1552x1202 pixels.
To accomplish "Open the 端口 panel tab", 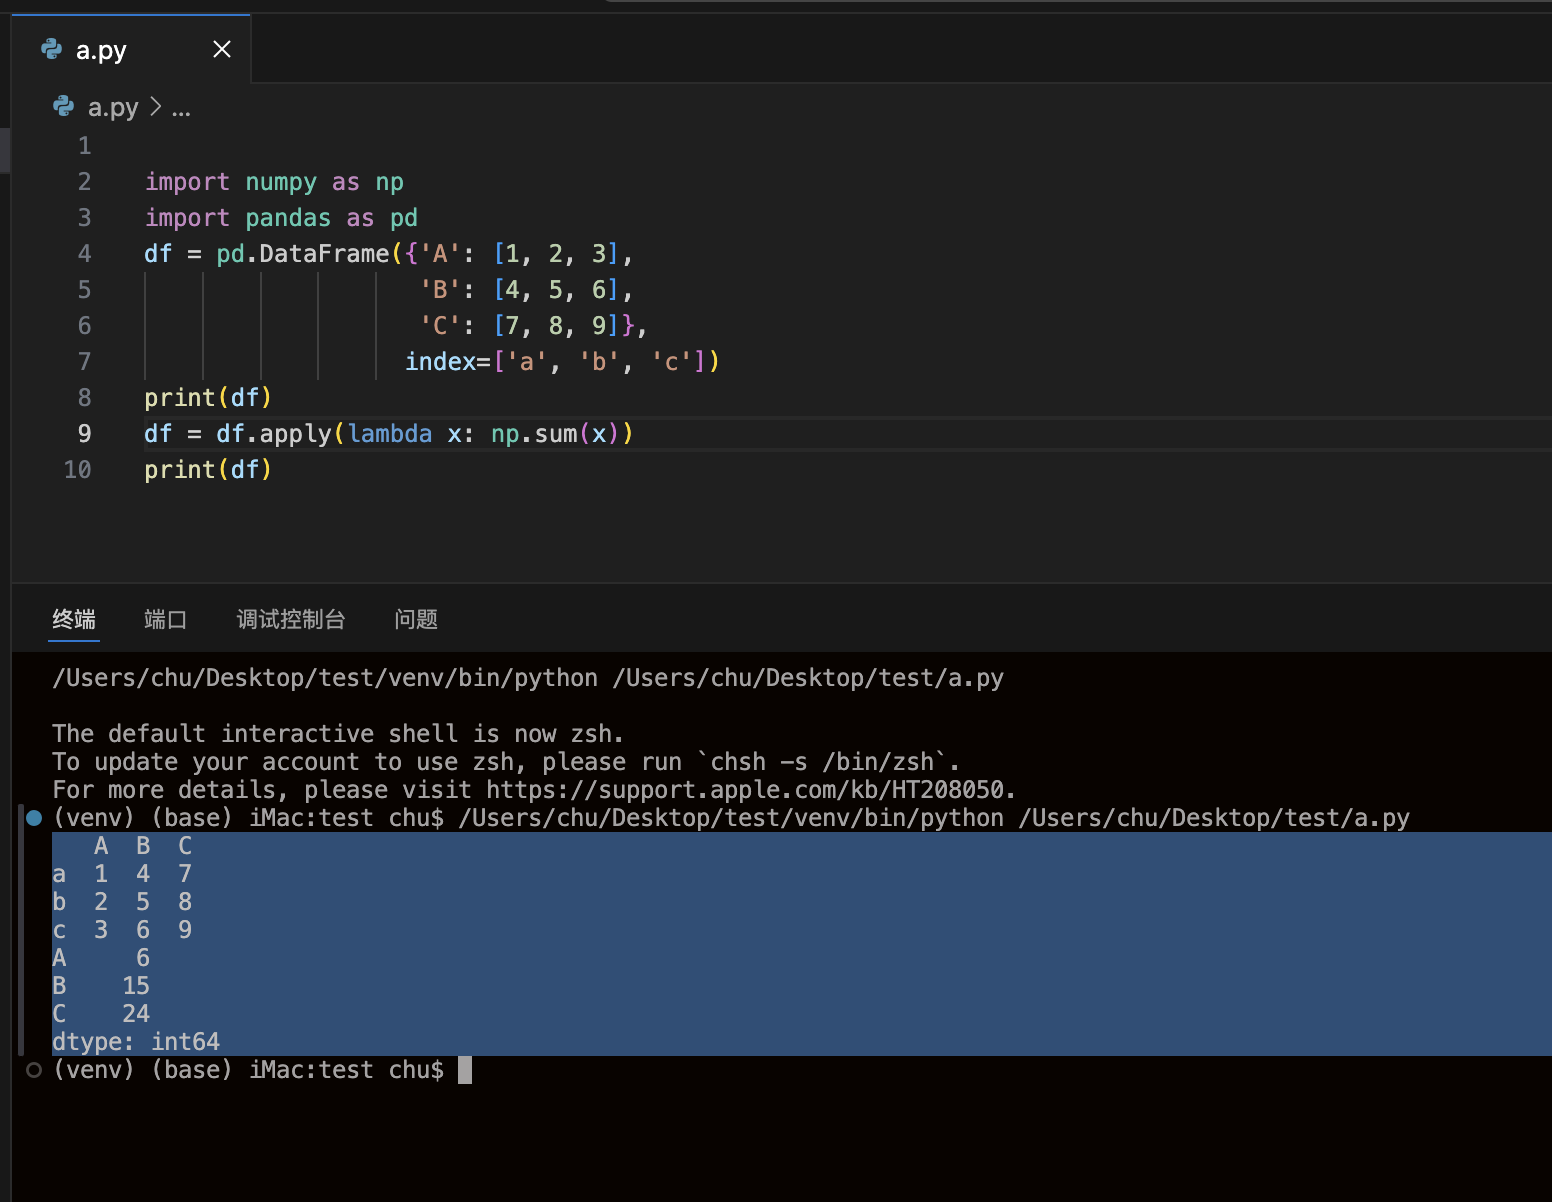I will pyautogui.click(x=165, y=619).
